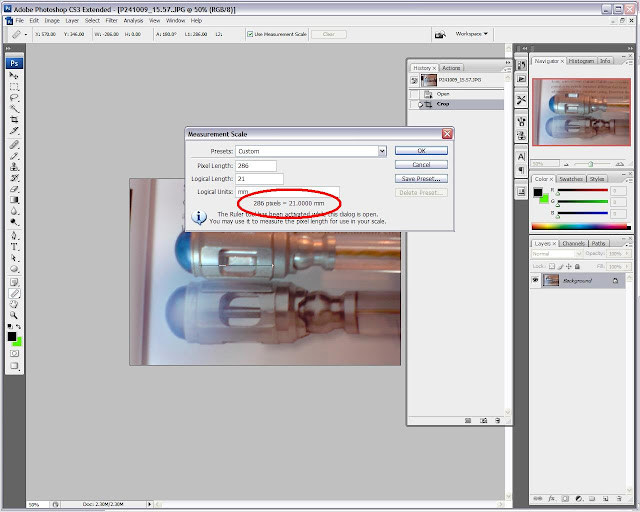Toggle Use Measurement Scale checkbox
Screen dimensions: 640x512
[250, 34]
